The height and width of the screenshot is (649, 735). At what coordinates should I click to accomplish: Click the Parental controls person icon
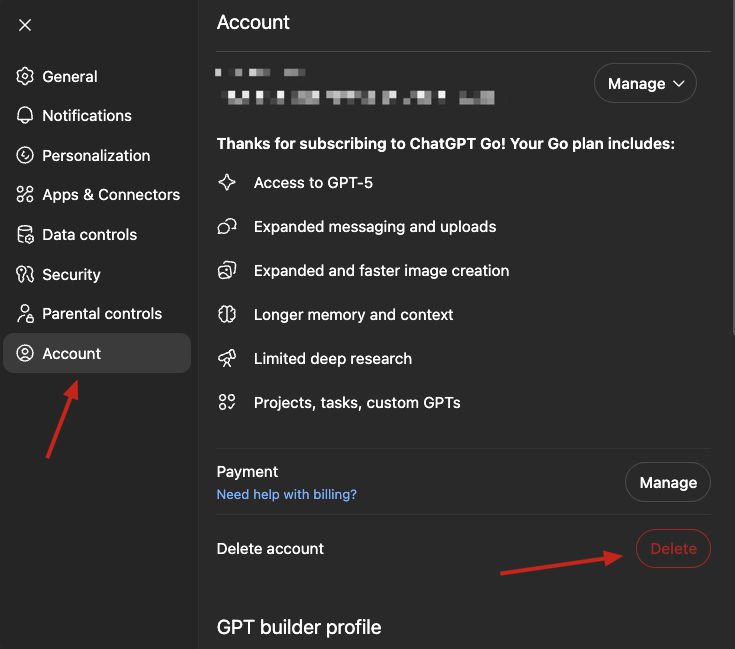point(25,313)
